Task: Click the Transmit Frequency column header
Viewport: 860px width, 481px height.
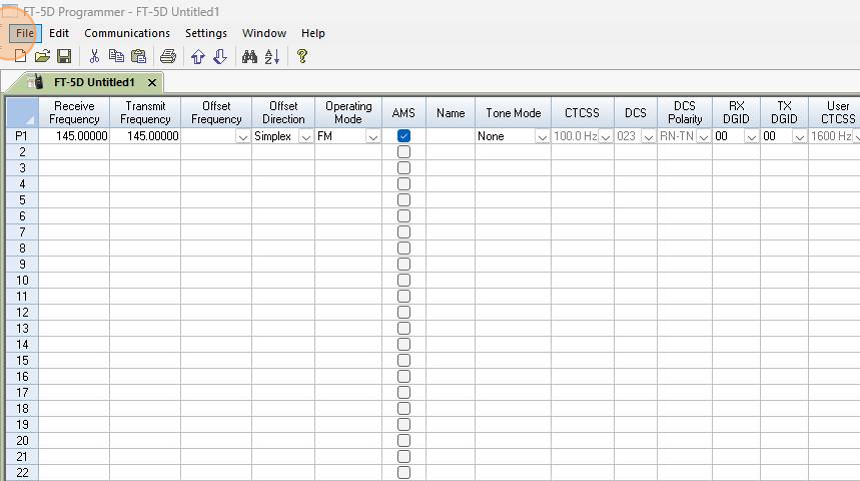Action: tap(145, 112)
